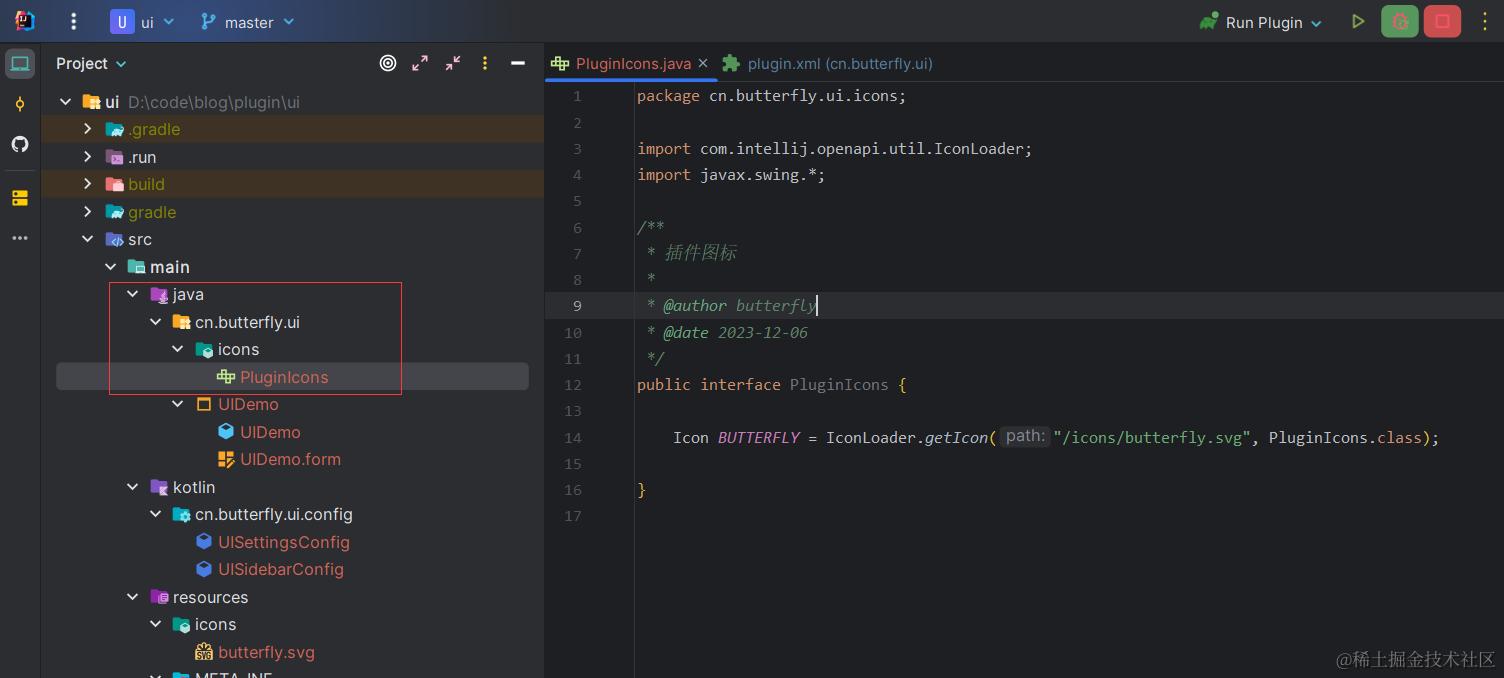Expand the gradle folder chevron
Image resolution: width=1504 pixels, height=678 pixels.
pos(88,212)
